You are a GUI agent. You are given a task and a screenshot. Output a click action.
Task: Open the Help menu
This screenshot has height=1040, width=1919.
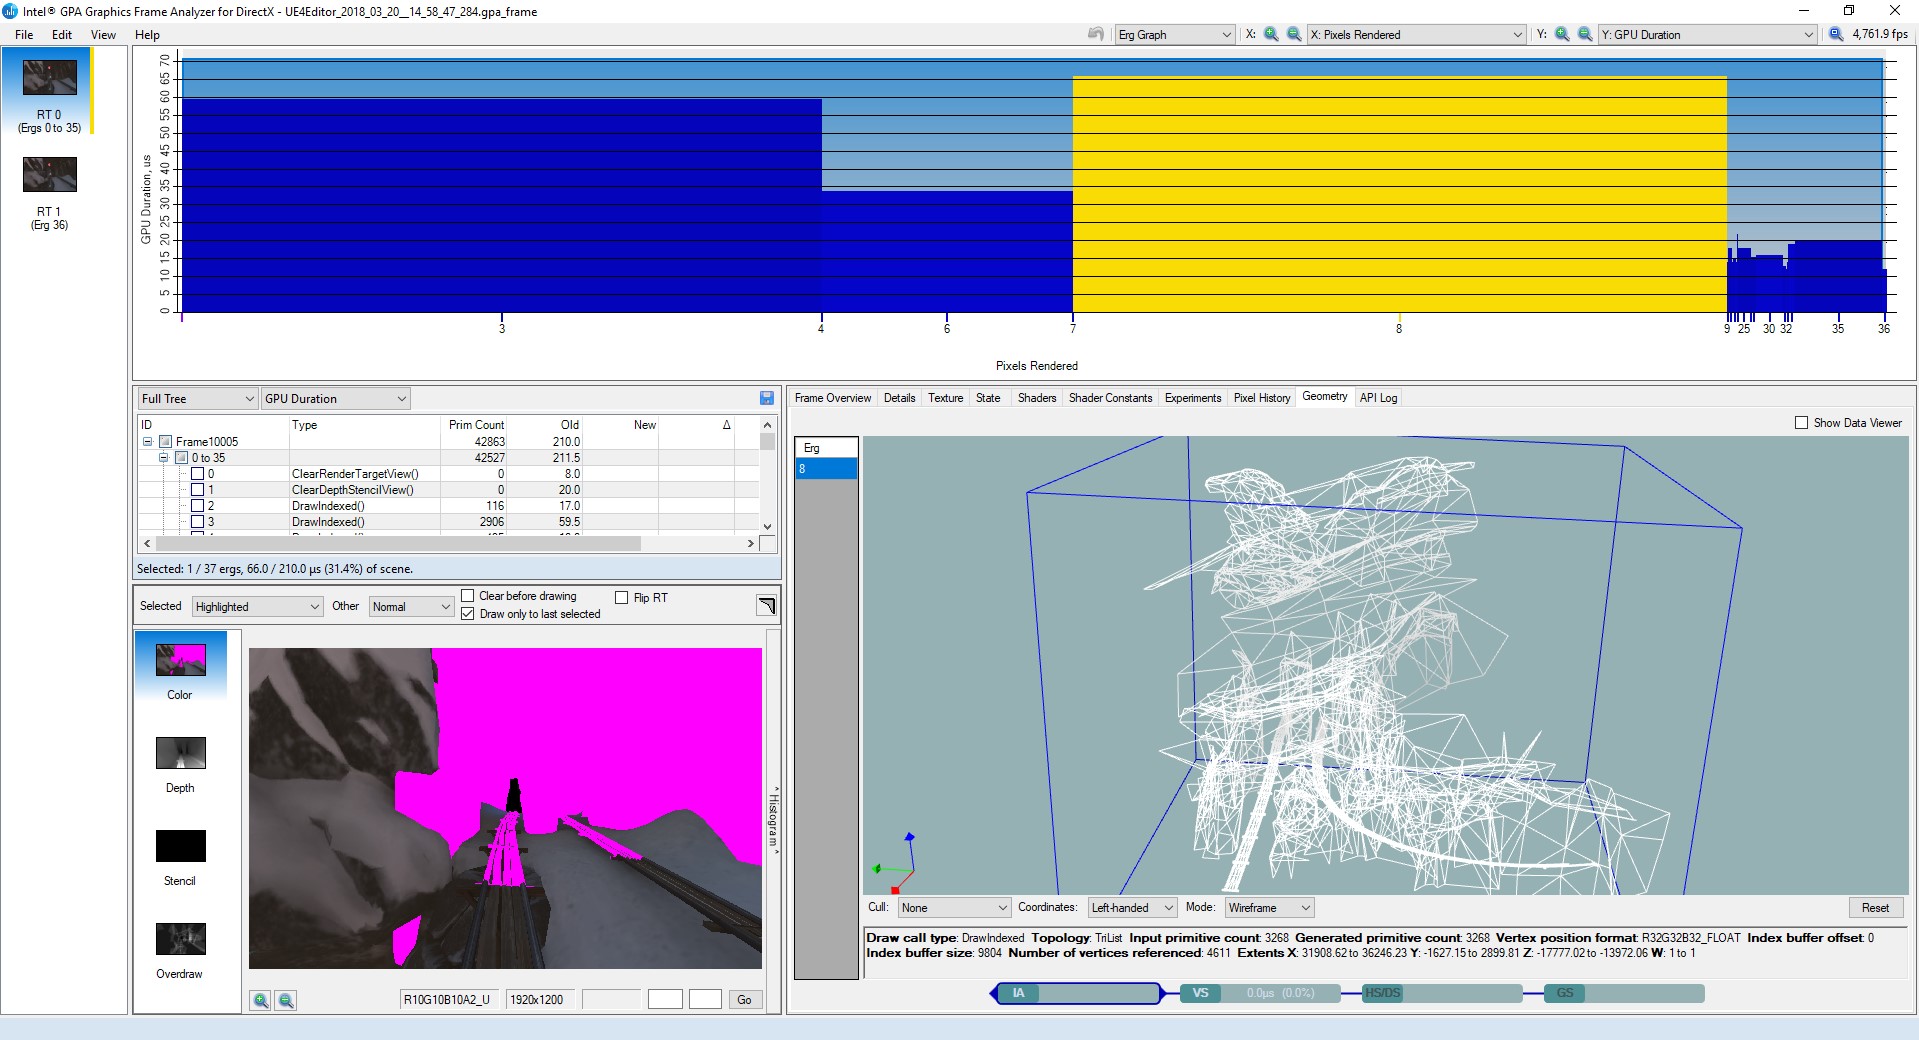coord(147,34)
